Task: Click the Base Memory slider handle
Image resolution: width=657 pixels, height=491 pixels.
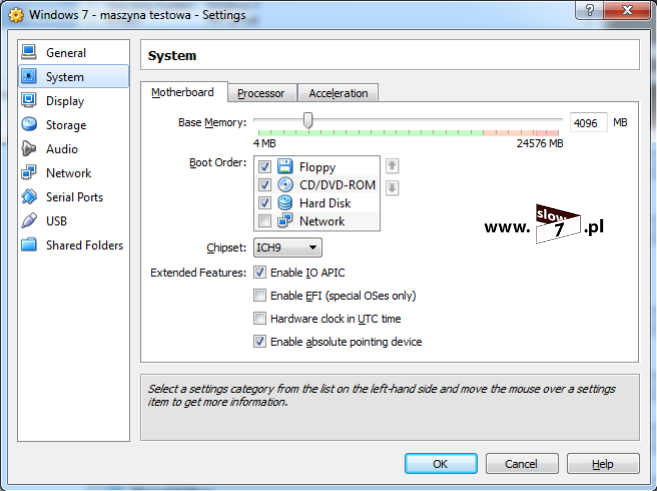Action: click(308, 120)
